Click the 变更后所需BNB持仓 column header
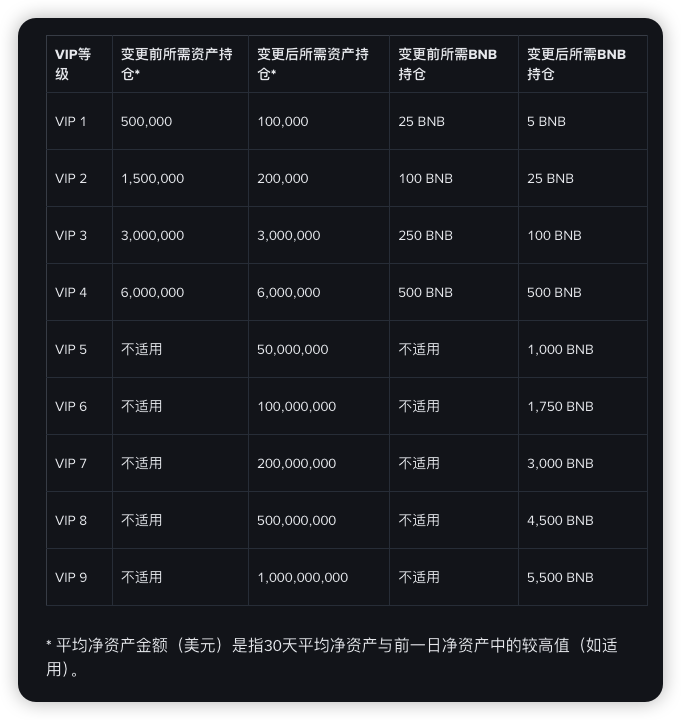The image size is (681, 720). point(576,64)
